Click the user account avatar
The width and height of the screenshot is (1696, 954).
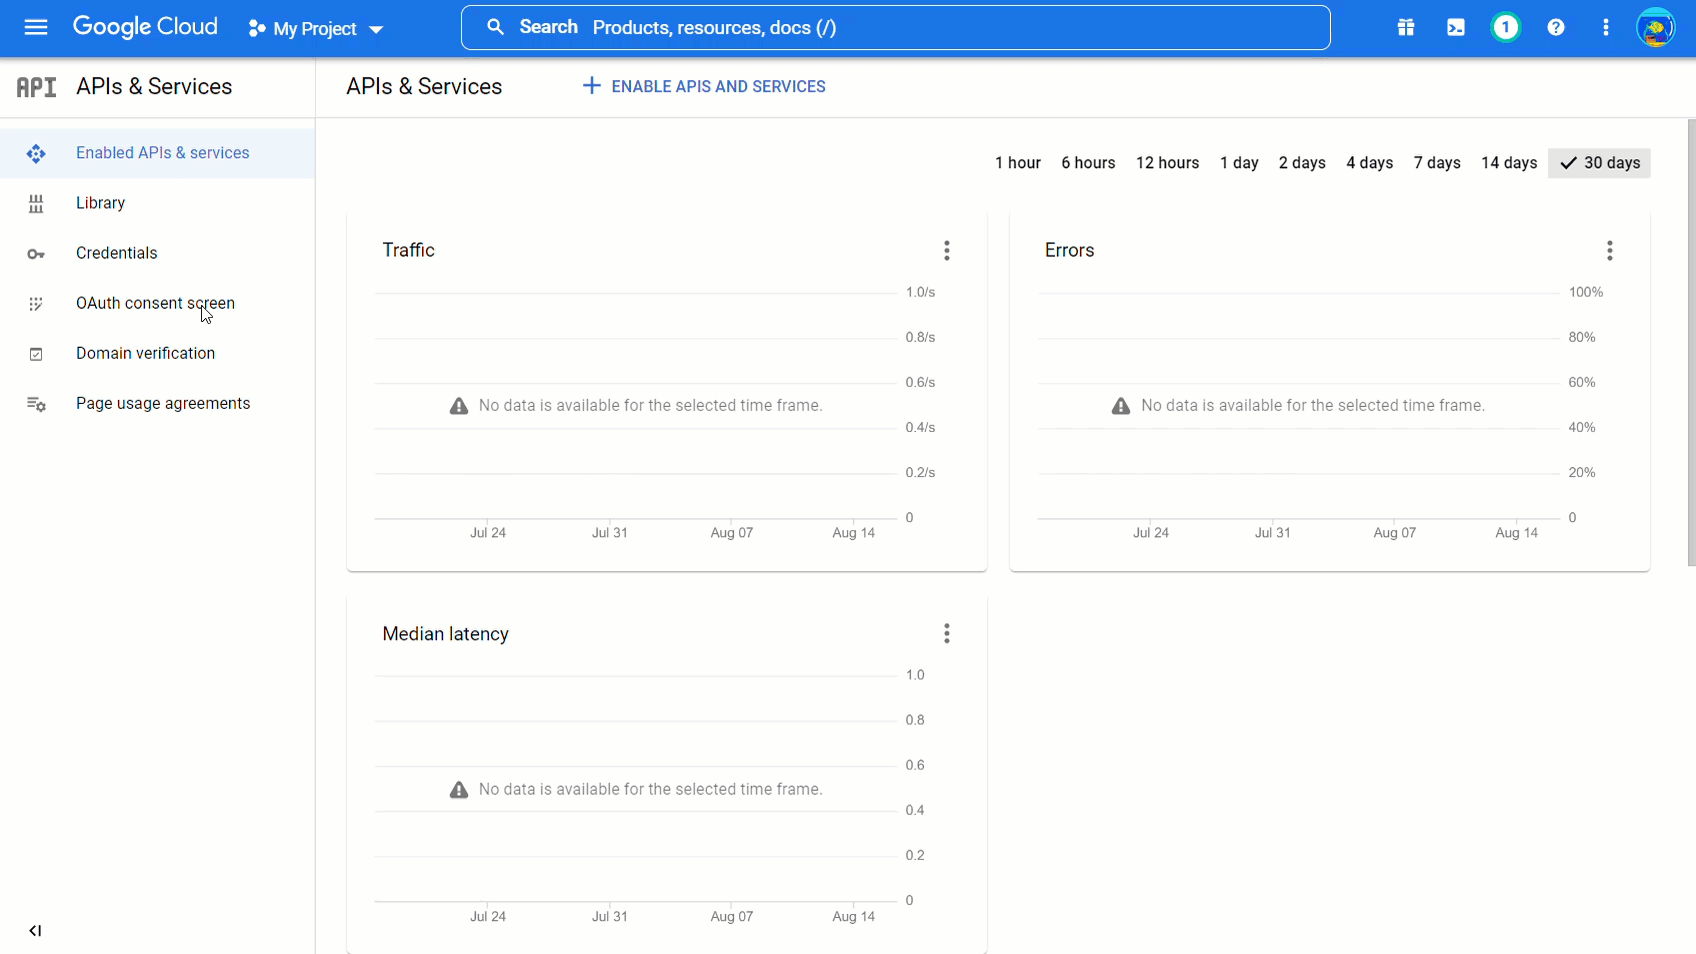pos(1655,27)
